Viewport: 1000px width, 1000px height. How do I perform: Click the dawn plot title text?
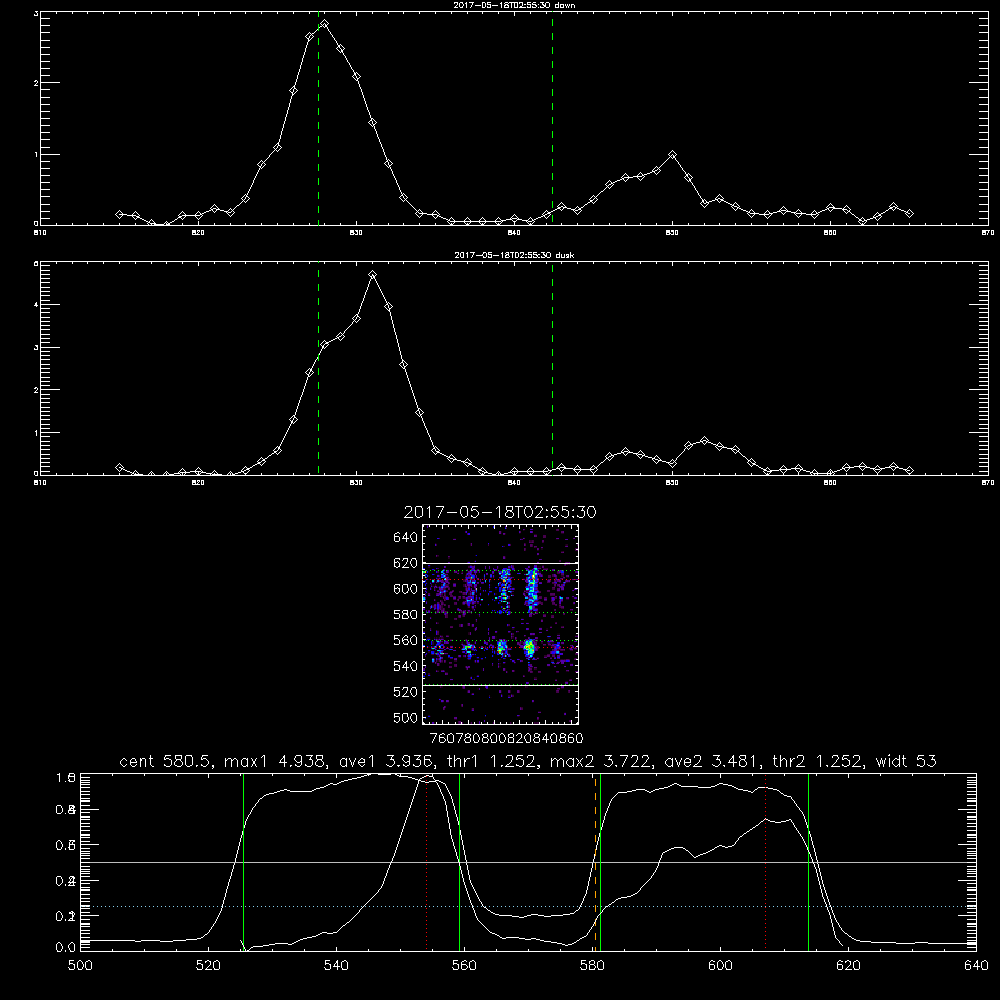tap(514, 5)
